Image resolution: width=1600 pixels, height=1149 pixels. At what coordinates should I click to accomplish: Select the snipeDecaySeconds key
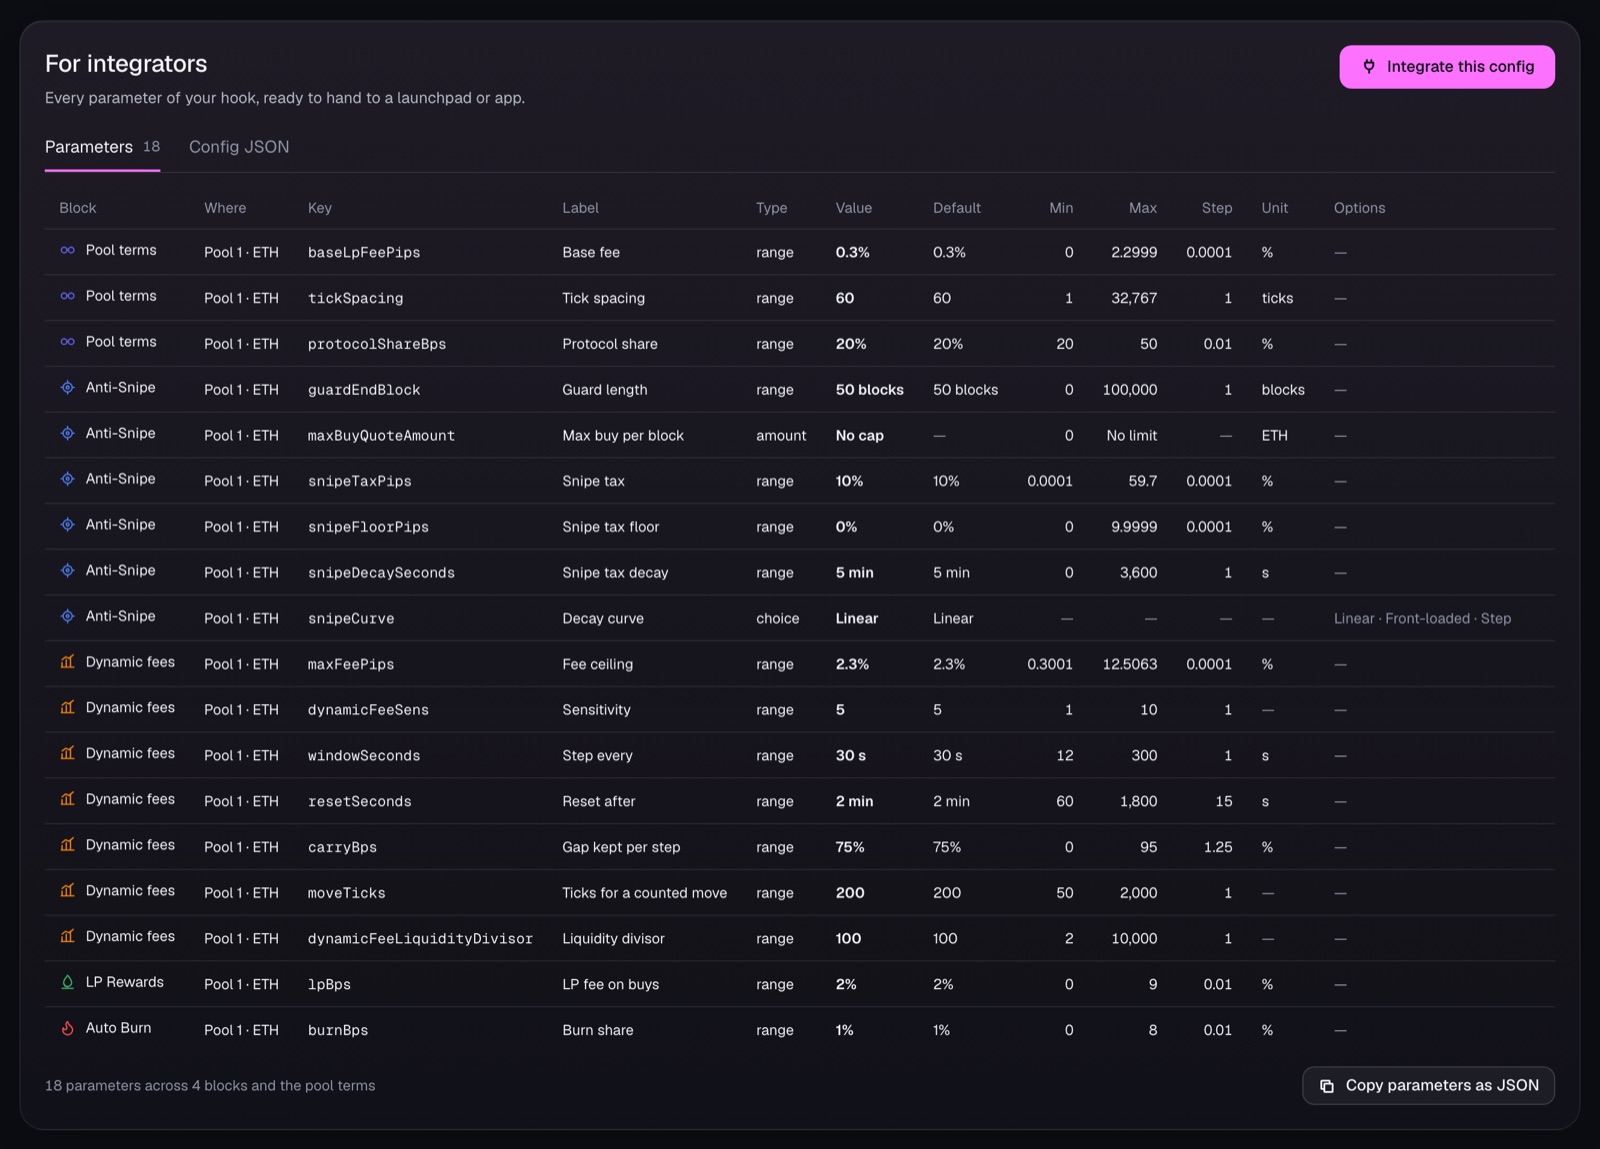[381, 573]
